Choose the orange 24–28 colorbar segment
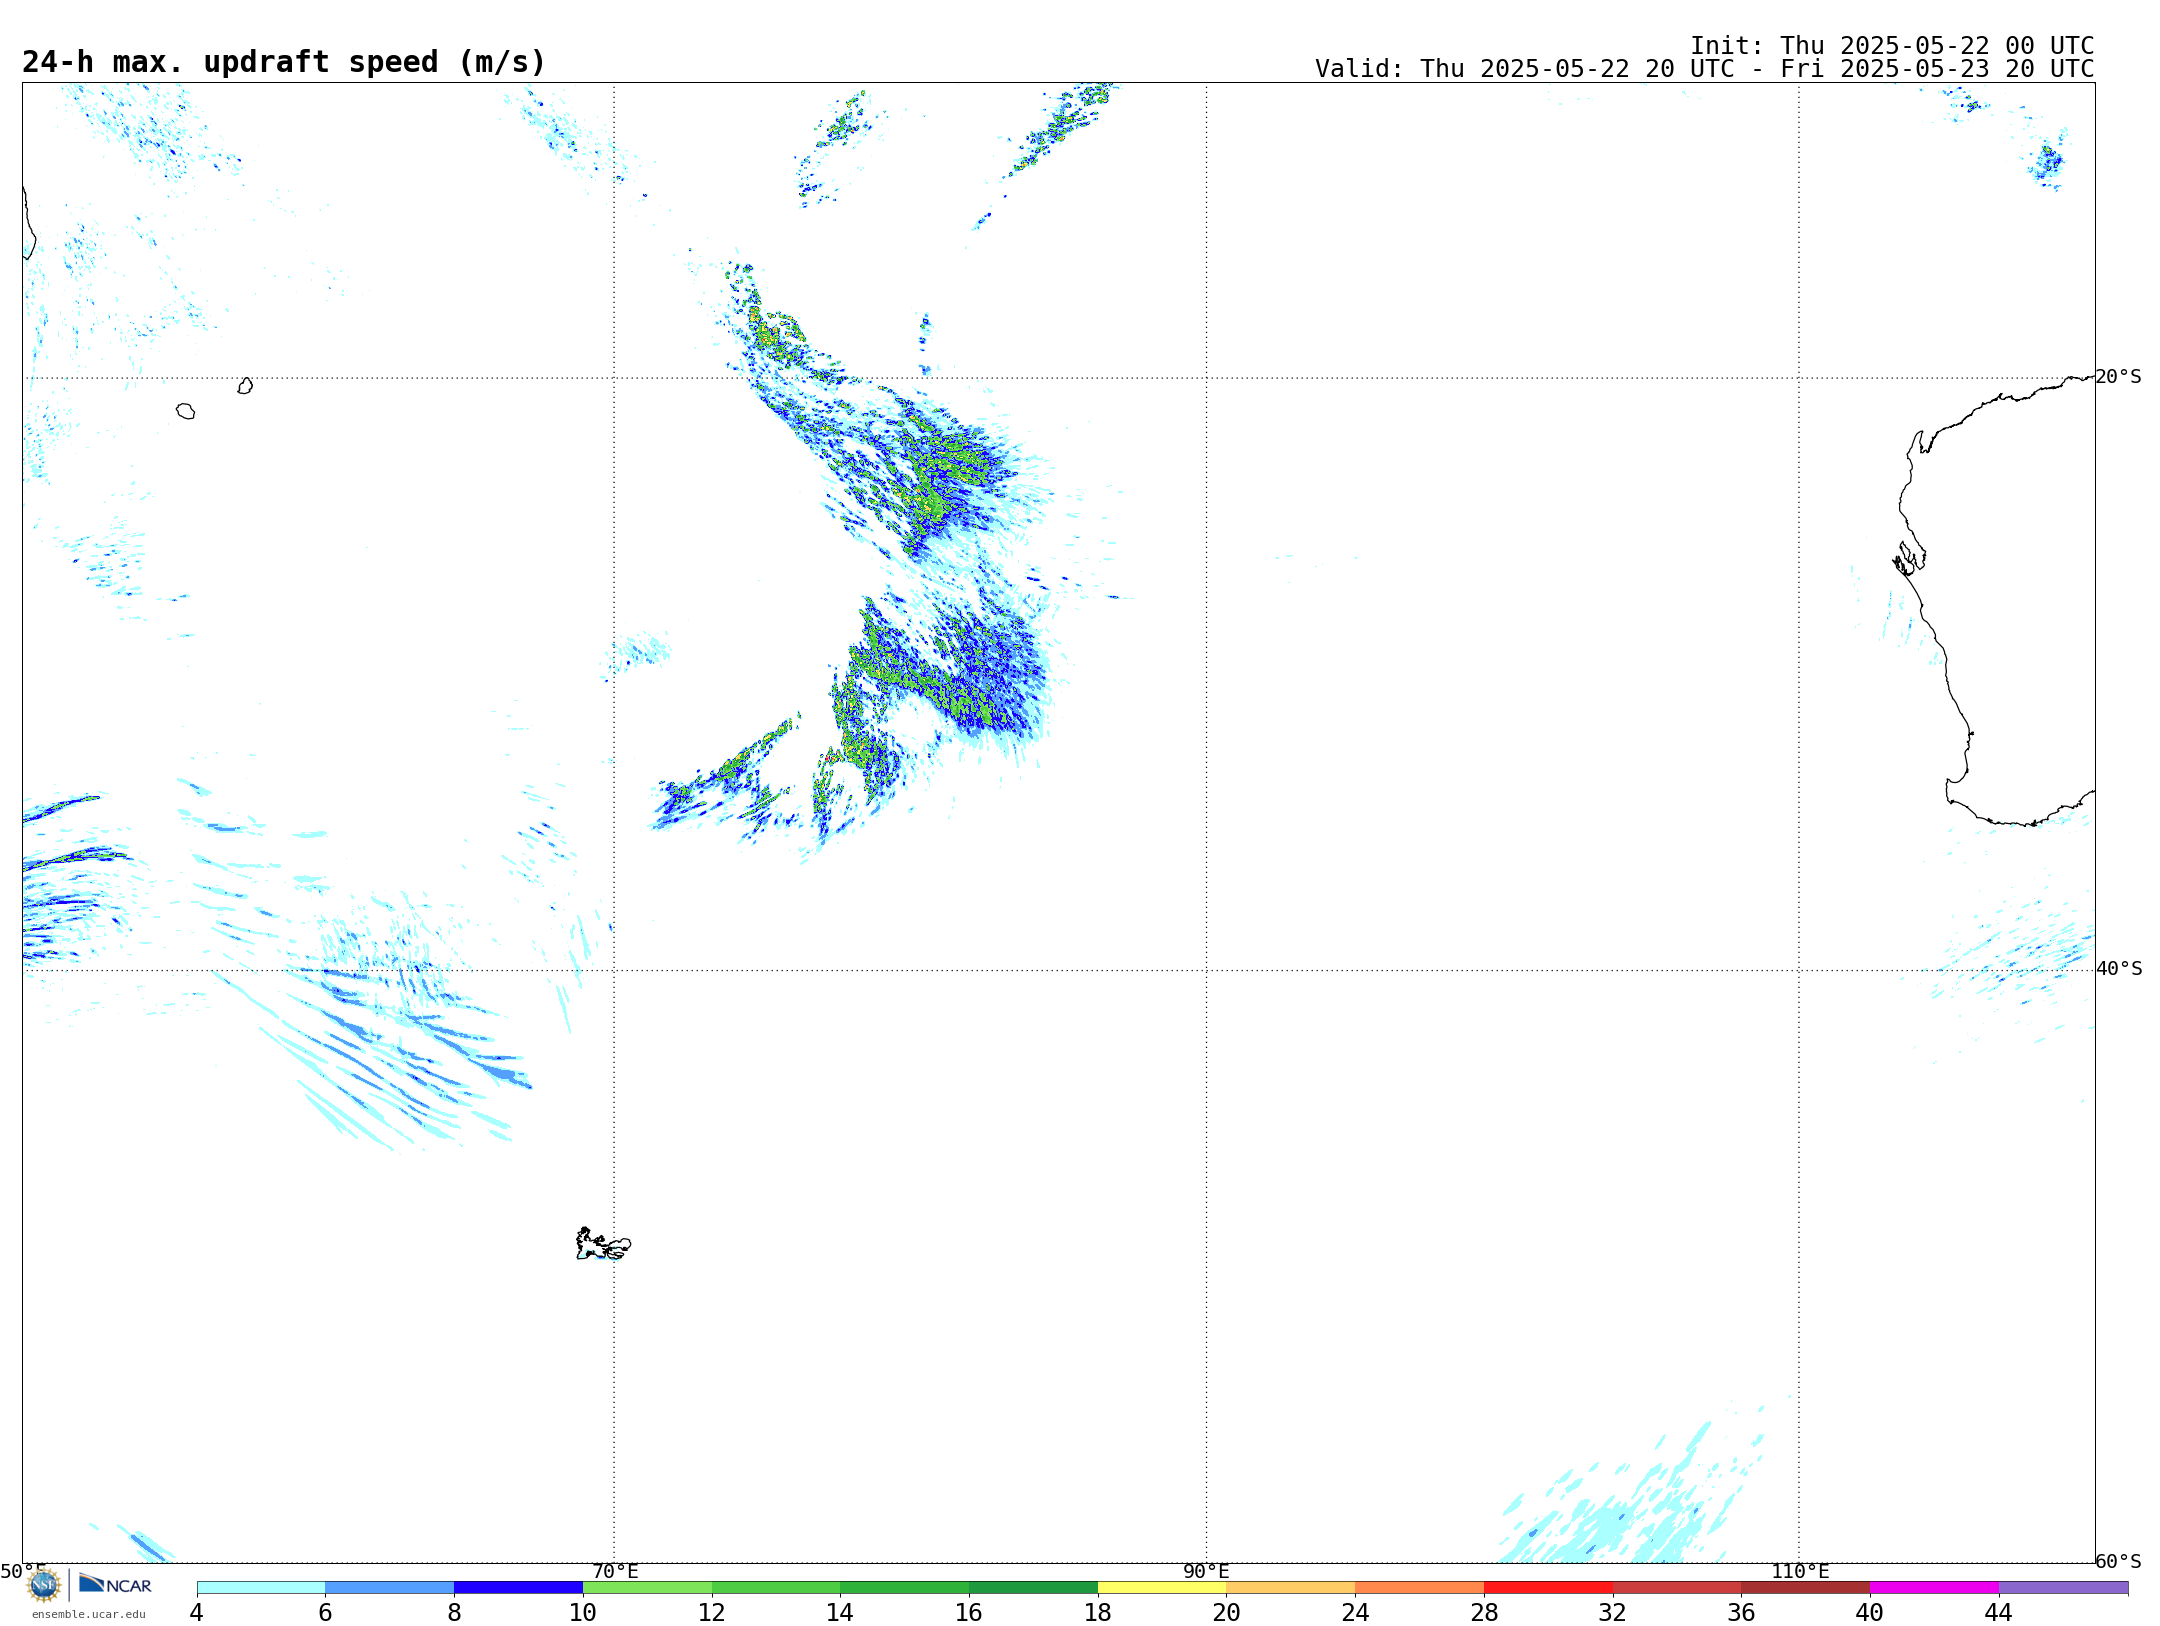The image size is (2160, 1626). tap(1420, 1588)
